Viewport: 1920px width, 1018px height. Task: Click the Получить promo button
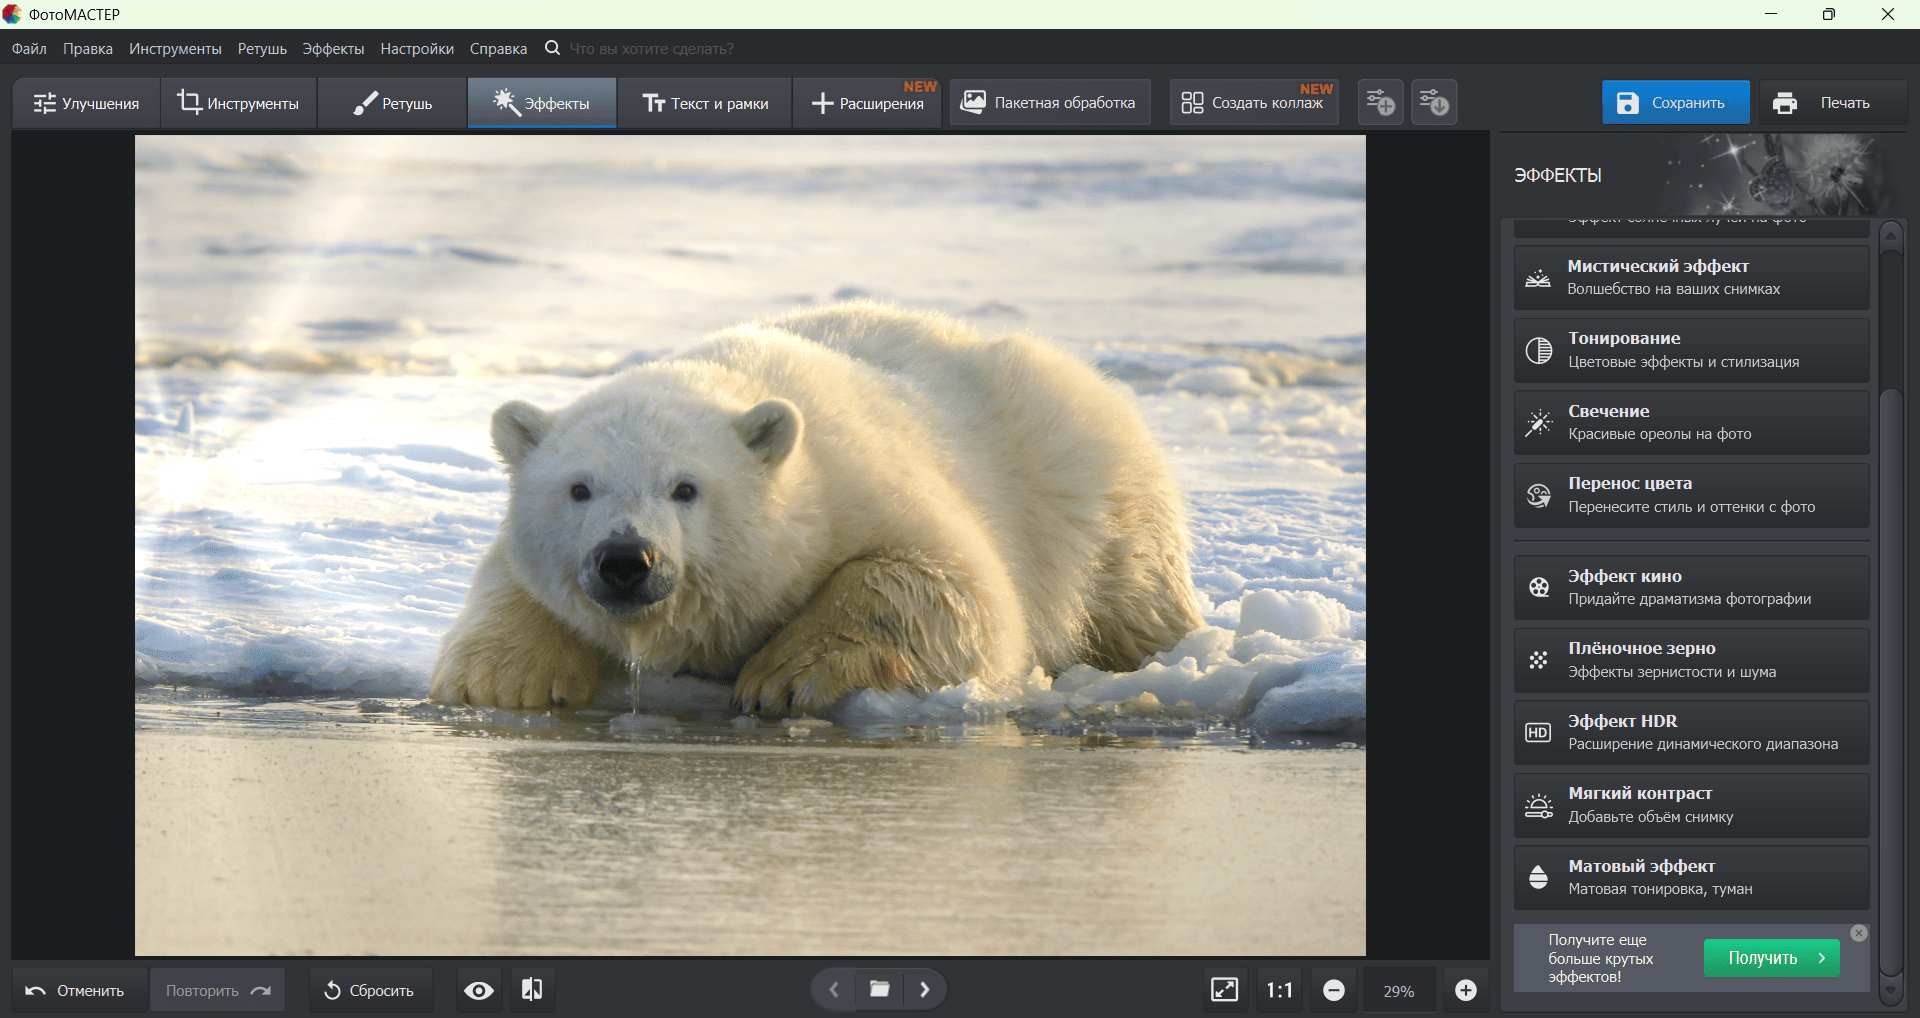point(1771,957)
